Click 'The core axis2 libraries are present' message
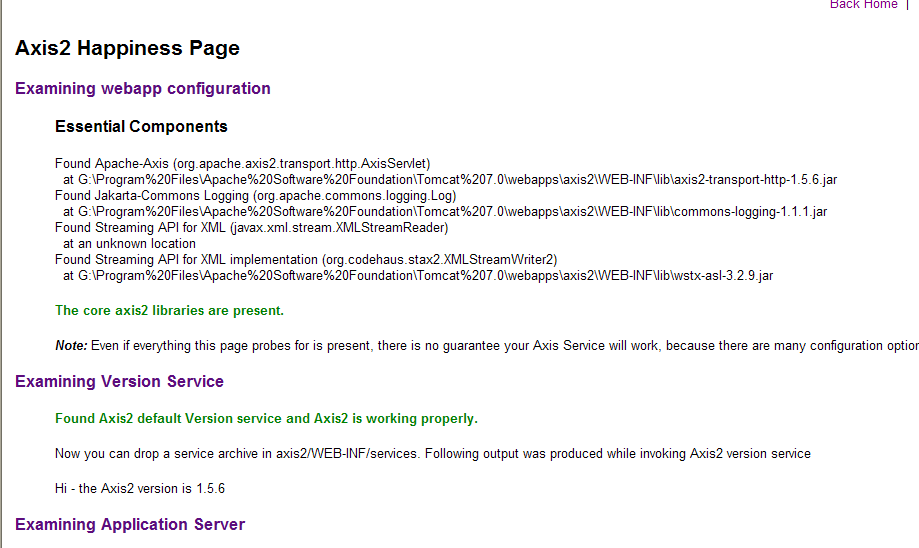The image size is (919, 548). pos(169,311)
